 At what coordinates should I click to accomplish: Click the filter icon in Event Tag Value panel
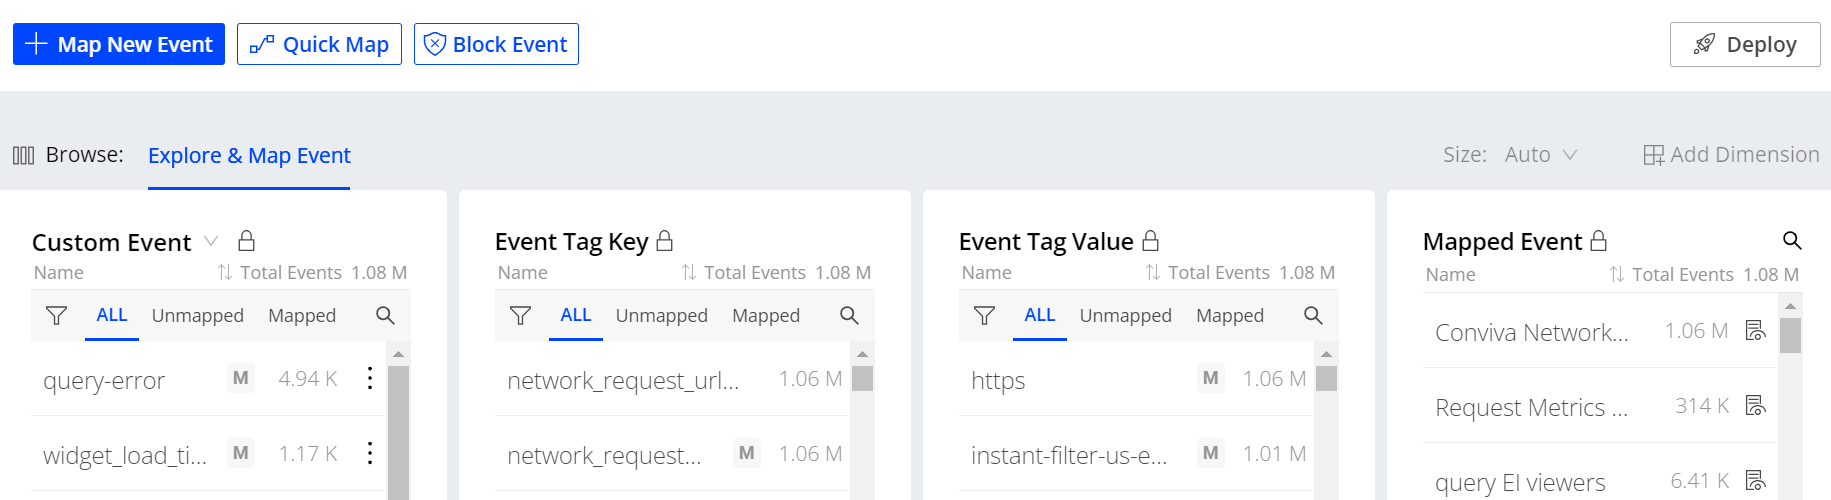point(985,316)
